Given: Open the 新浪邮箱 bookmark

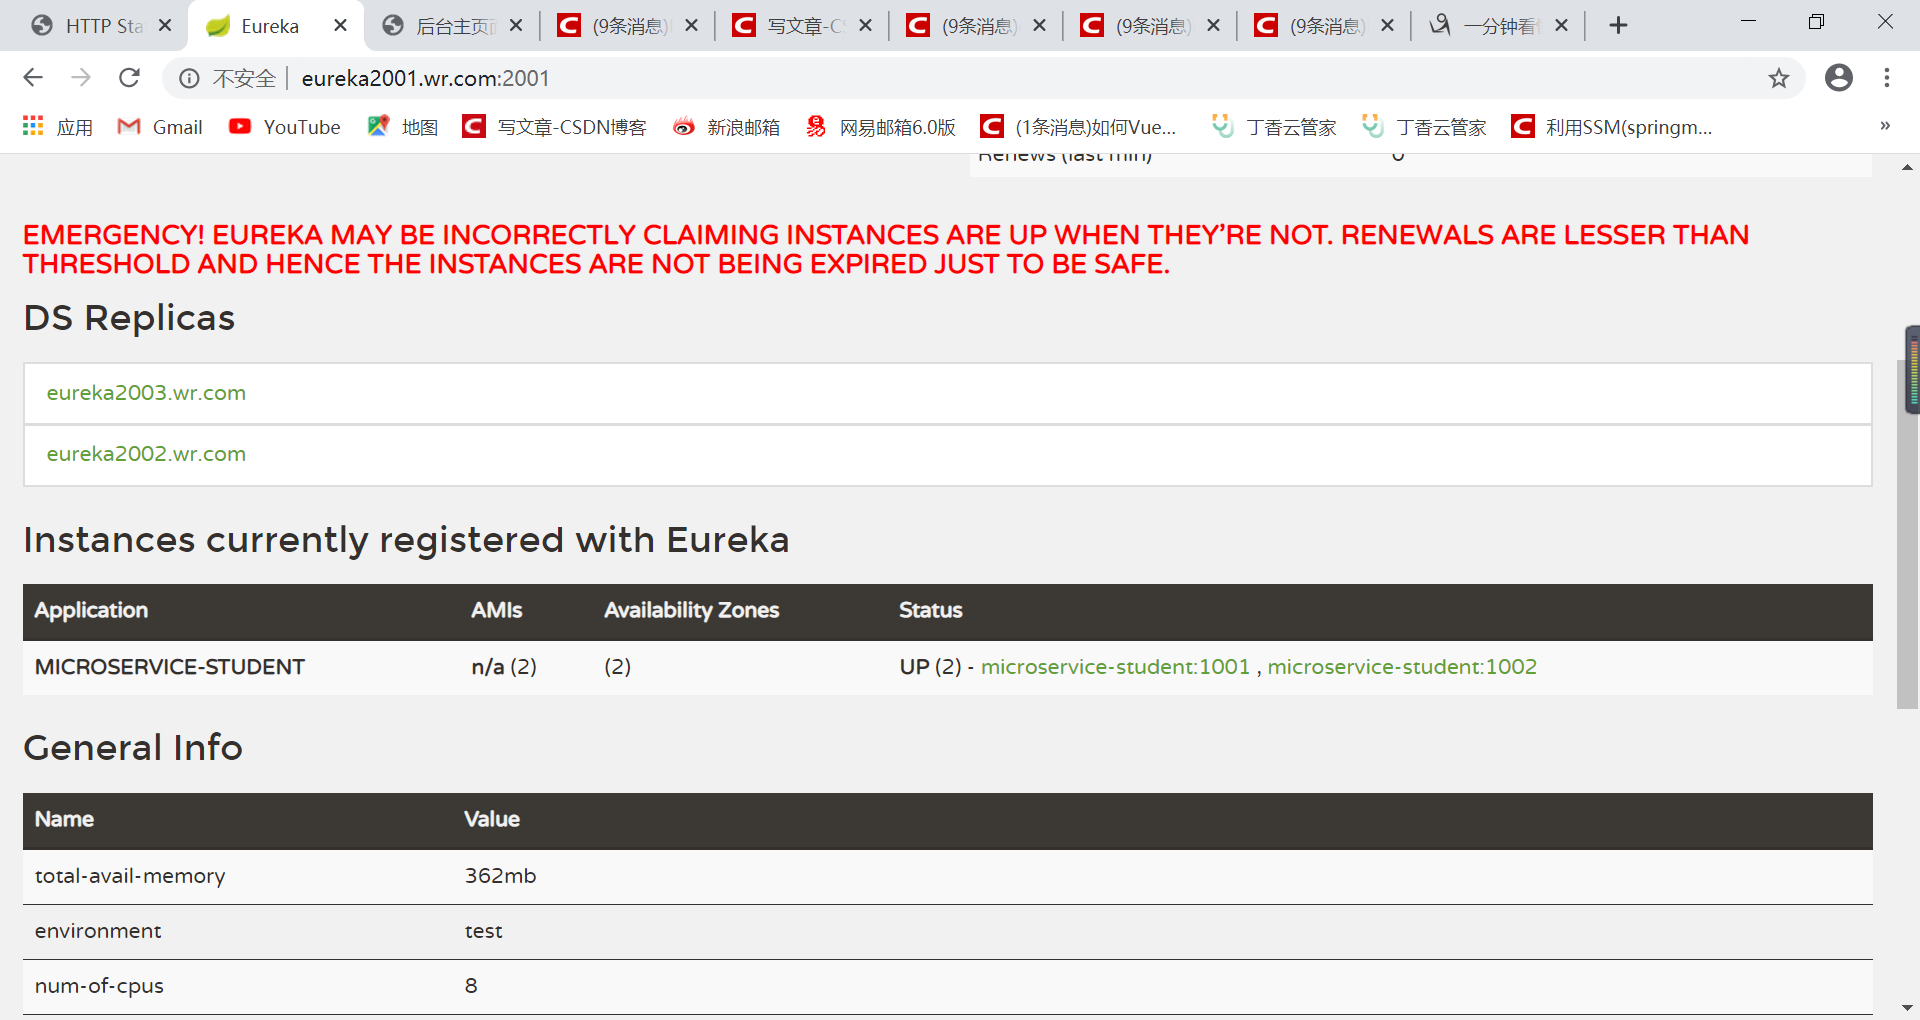Looking at the screenshot, I should (x=726, y=127).
